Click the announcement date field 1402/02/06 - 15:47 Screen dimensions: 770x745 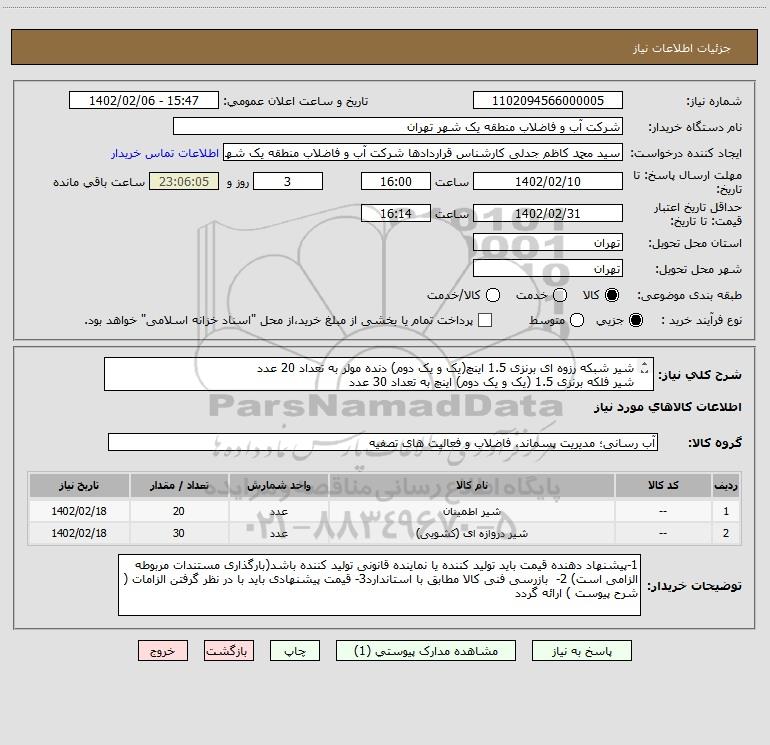[x=144, y=101]
